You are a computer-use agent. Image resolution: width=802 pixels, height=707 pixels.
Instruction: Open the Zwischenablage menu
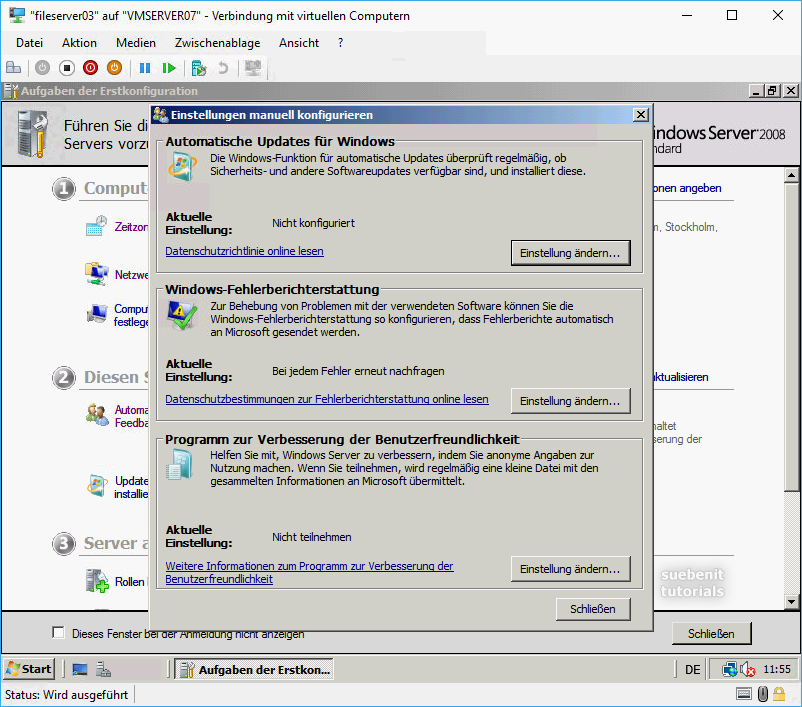pyautogui.click(x=217, y=43)
